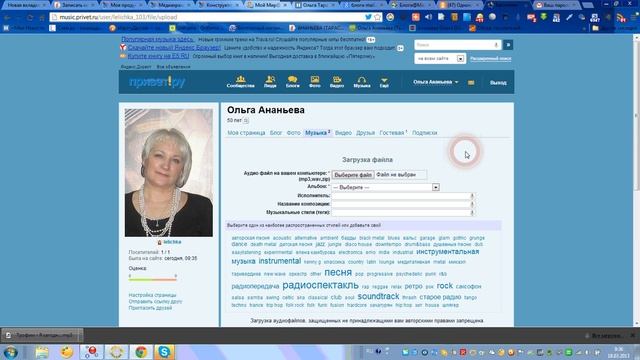Click the browser back arrow

(7, 18)
